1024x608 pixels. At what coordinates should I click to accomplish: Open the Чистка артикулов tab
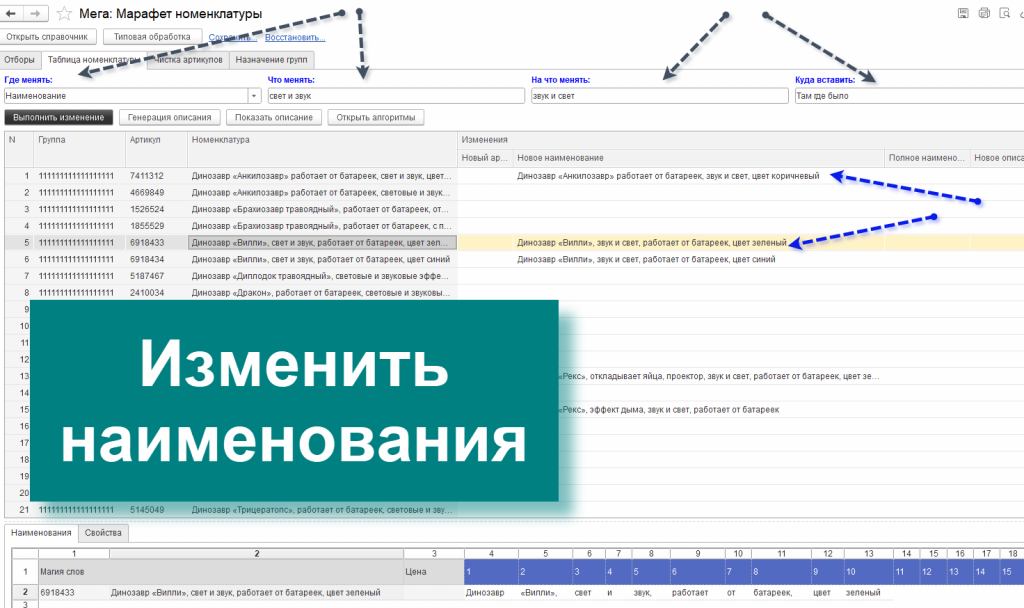point(189,59)
